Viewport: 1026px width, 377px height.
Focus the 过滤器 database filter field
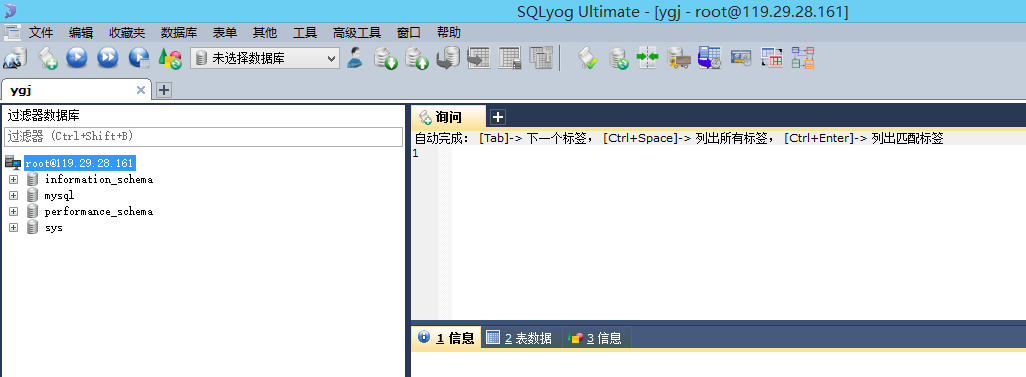[x=203, y=137]
